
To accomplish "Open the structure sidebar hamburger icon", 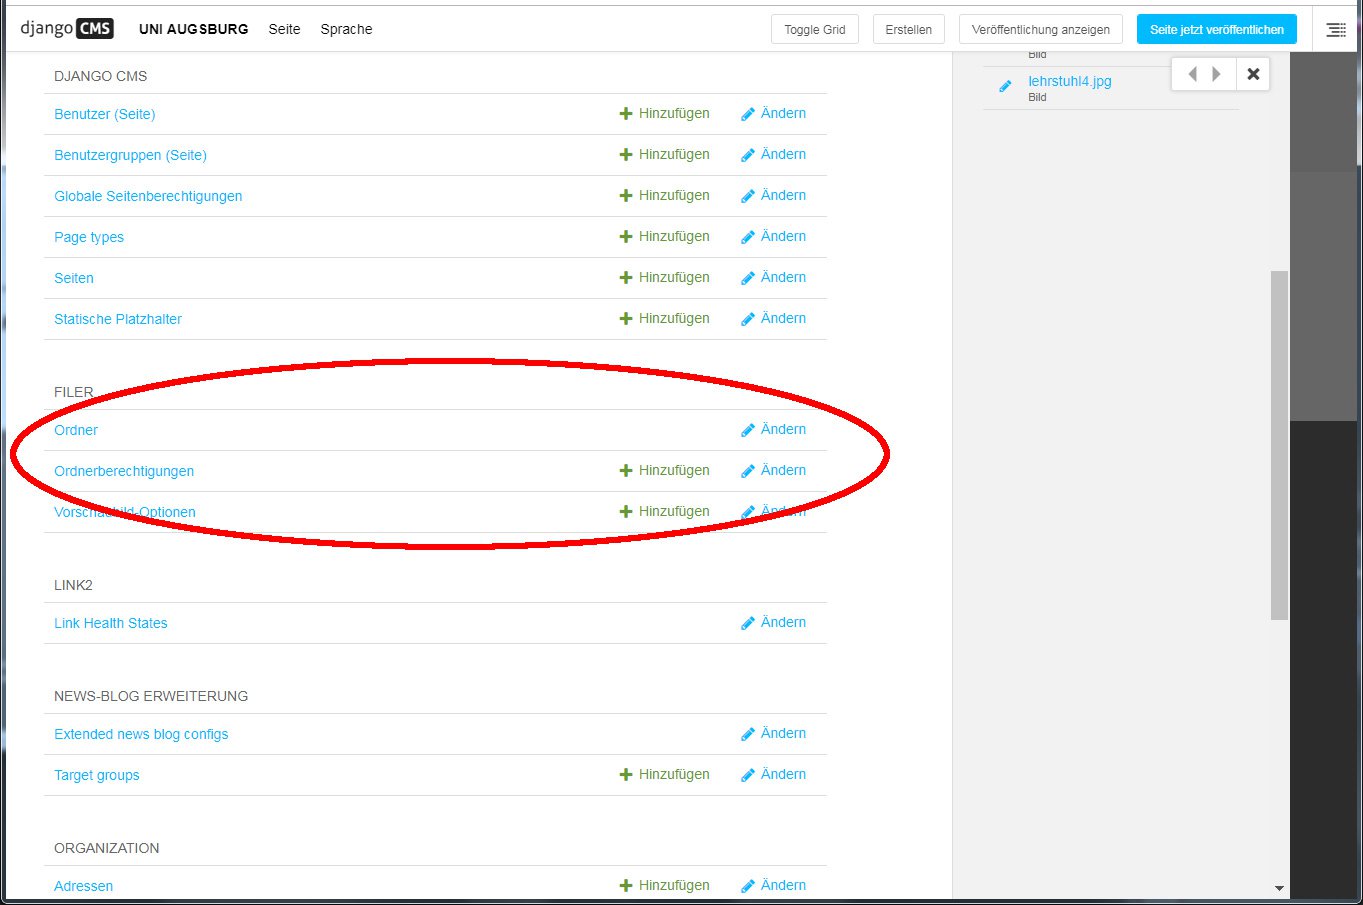I will (x=1336, y=30).
